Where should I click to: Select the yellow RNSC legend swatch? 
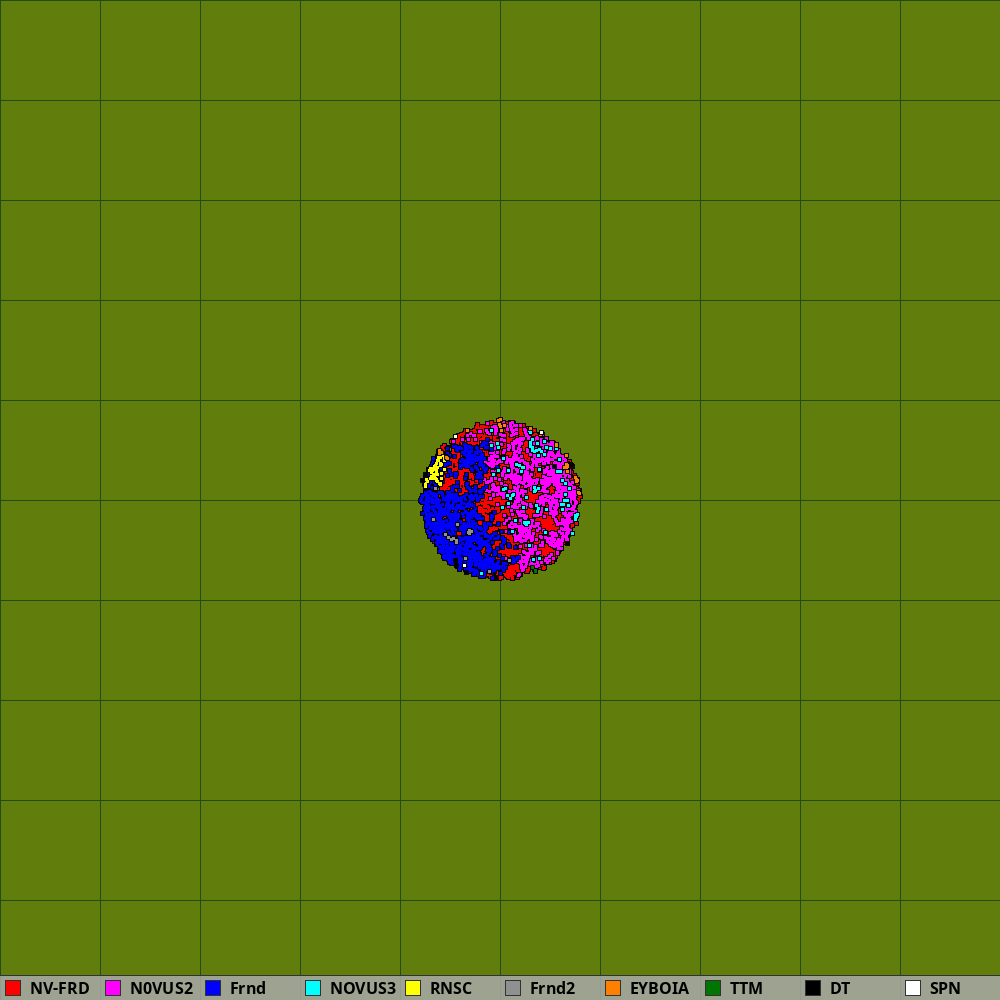pyautogui.click(x=413, y=988)
